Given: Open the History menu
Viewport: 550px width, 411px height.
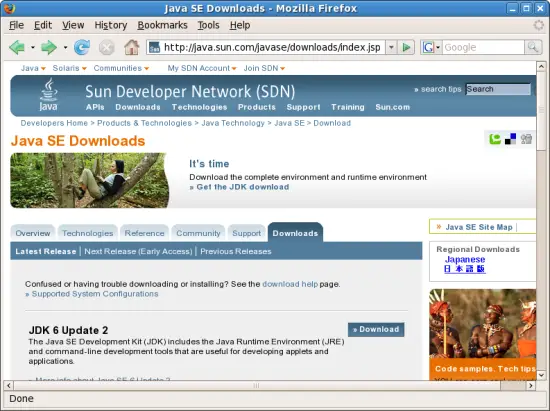Looking at the screenshot, I should coord(110,25).
